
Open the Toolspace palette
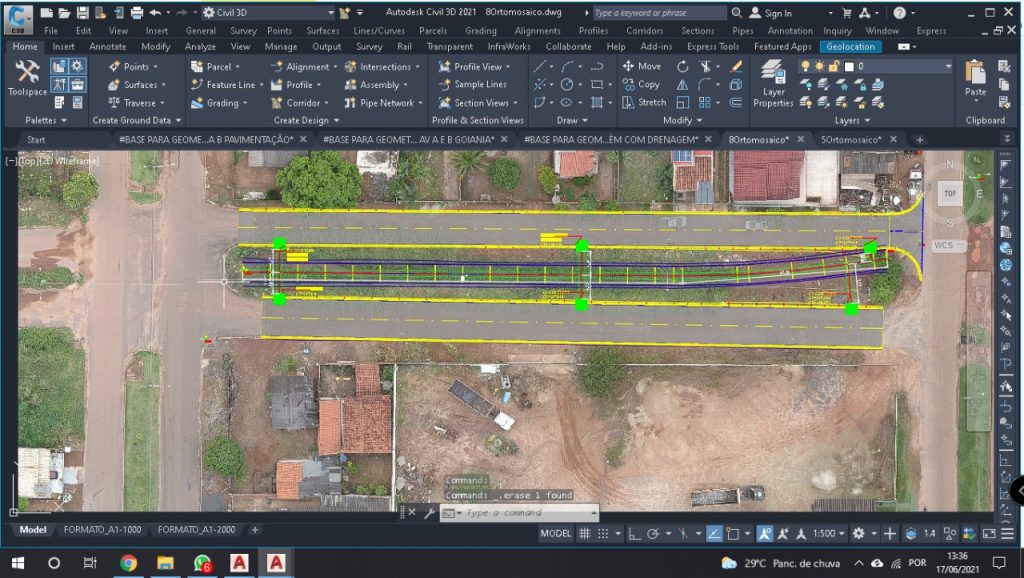tap(26, 77)
